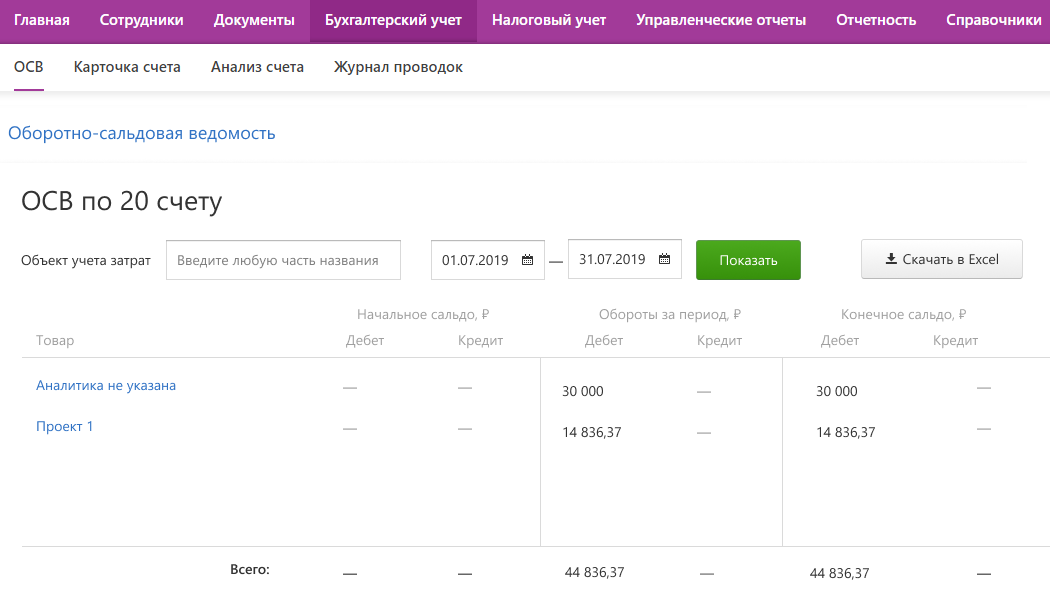Click the download icon on Excel button
Screen dimensions: 1050x599
(891, 259)
